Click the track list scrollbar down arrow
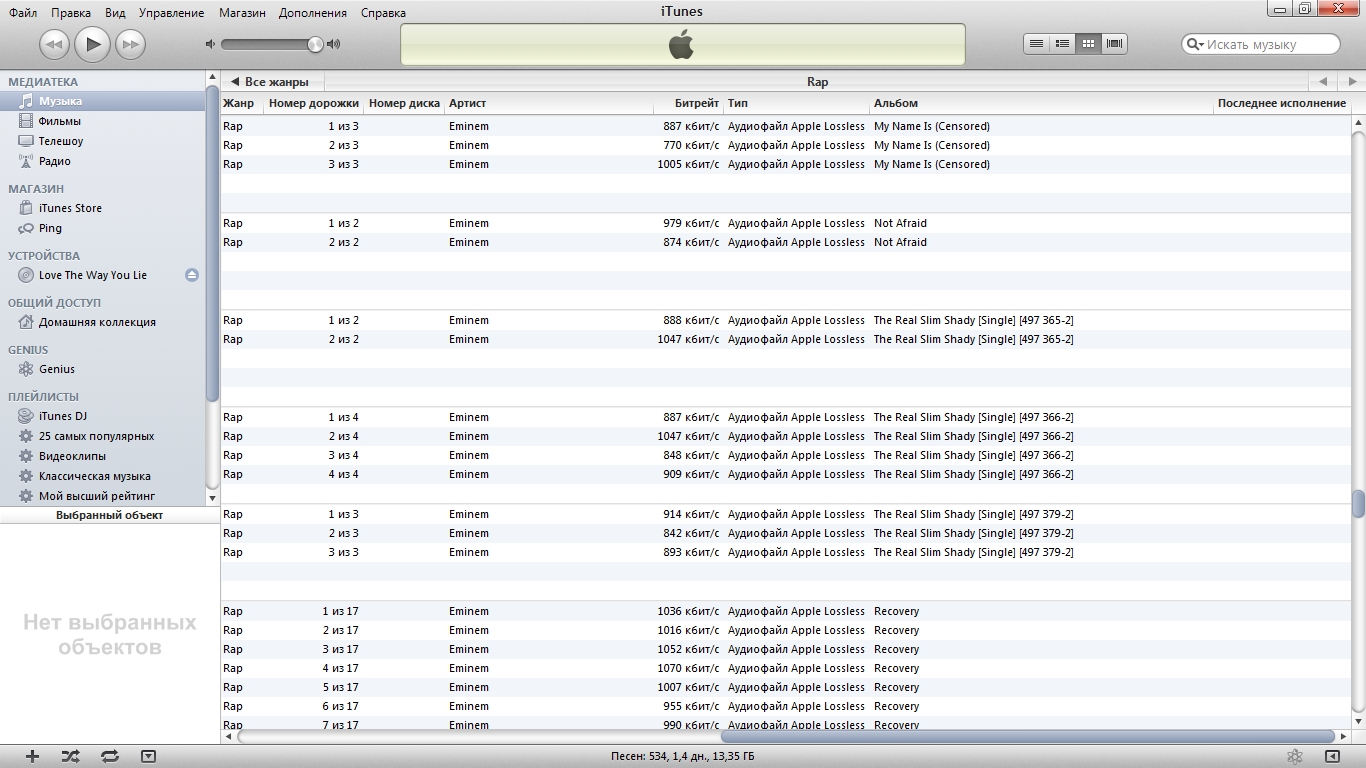The width and height of the screenshot is (1366, 768). (1358, 722)
